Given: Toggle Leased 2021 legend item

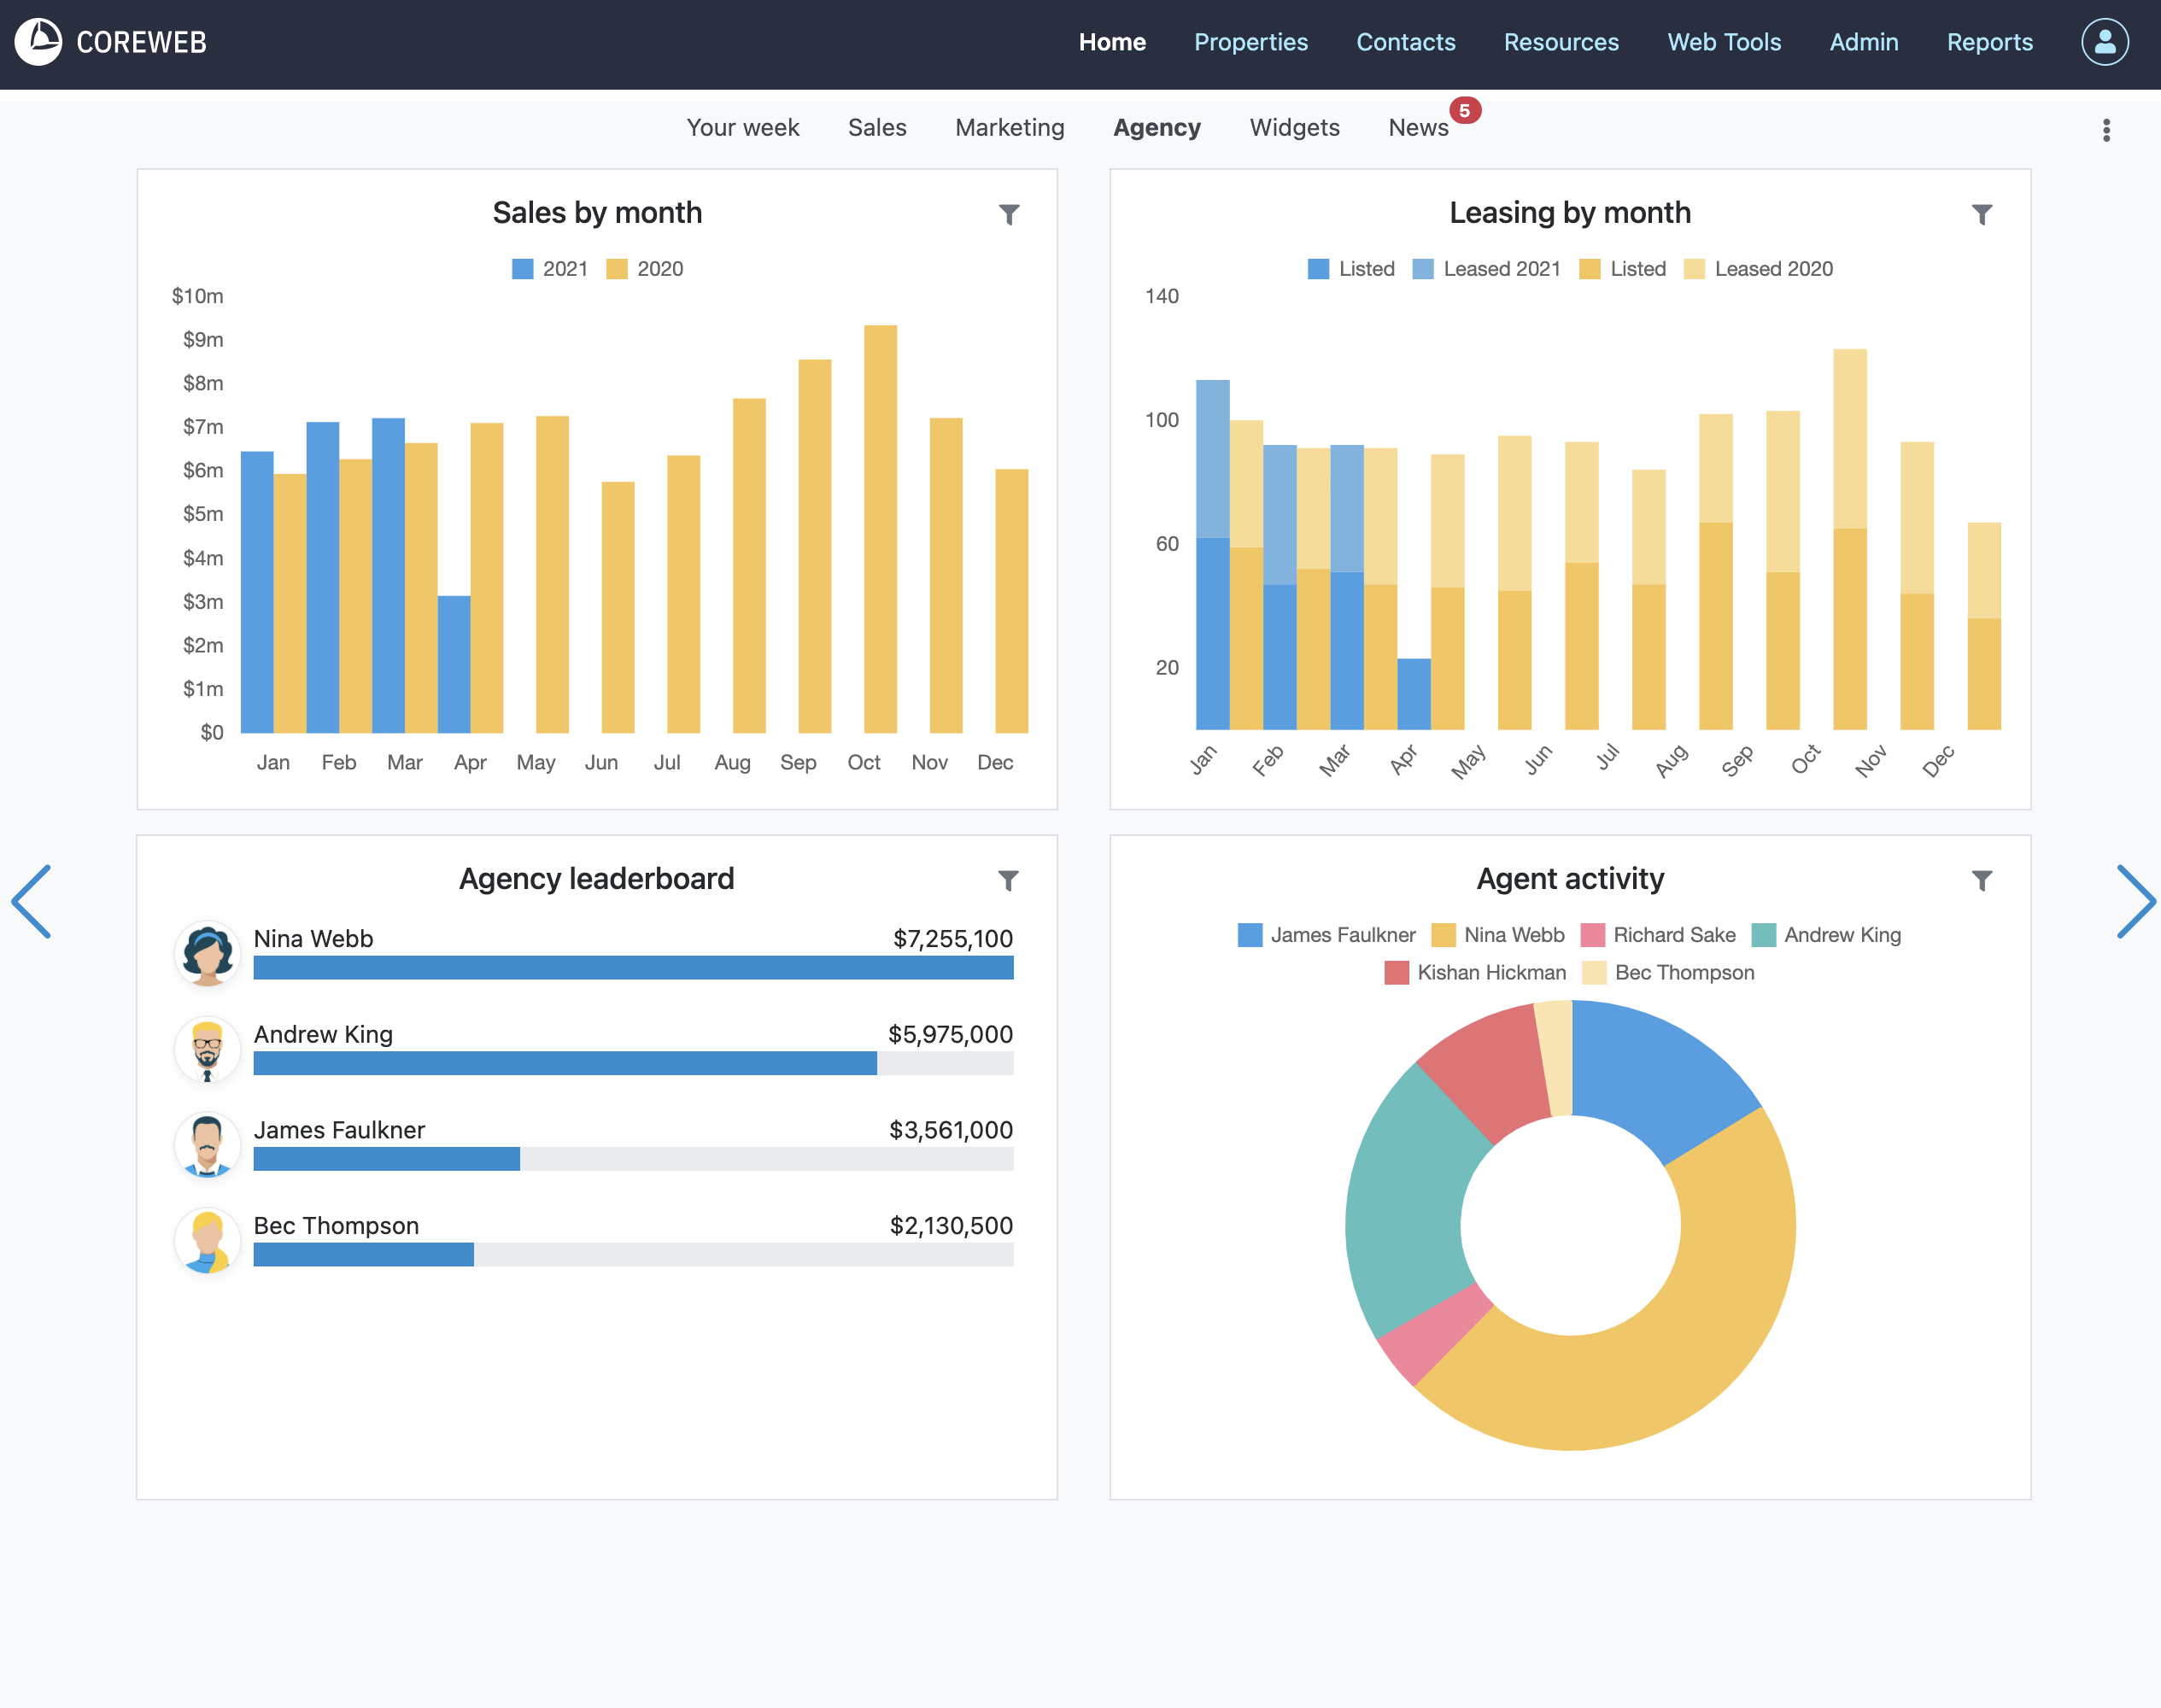Looking at the screenshot, I should (1486, 269).
